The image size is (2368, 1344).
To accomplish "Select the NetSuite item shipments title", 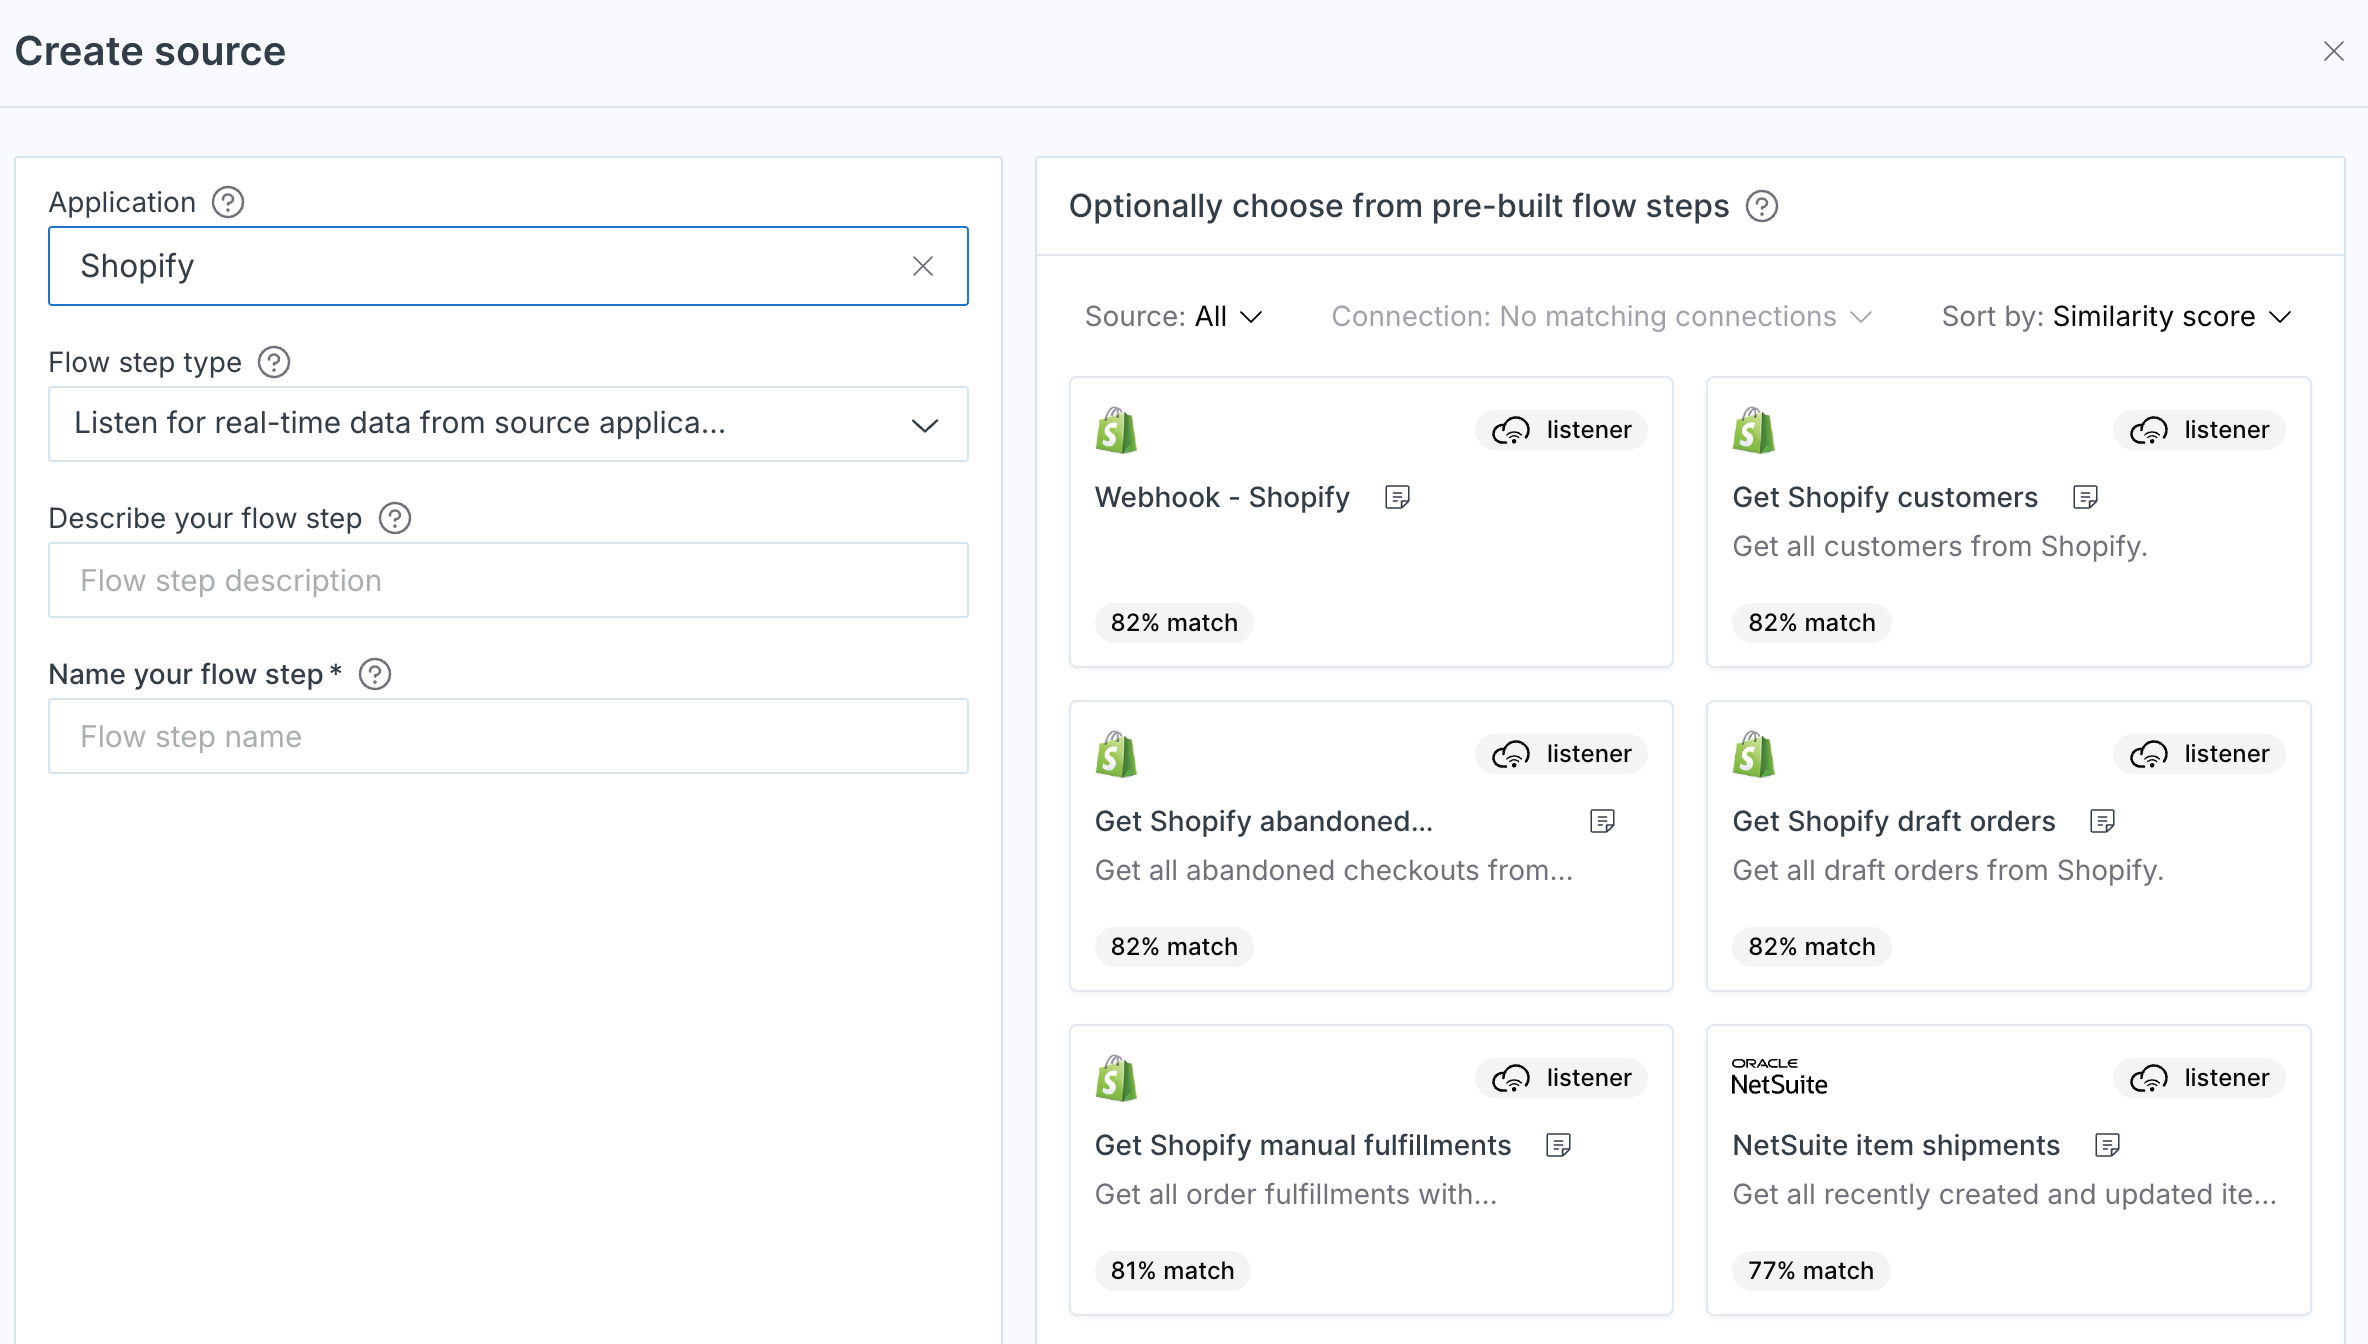I will (1896, 1145).
